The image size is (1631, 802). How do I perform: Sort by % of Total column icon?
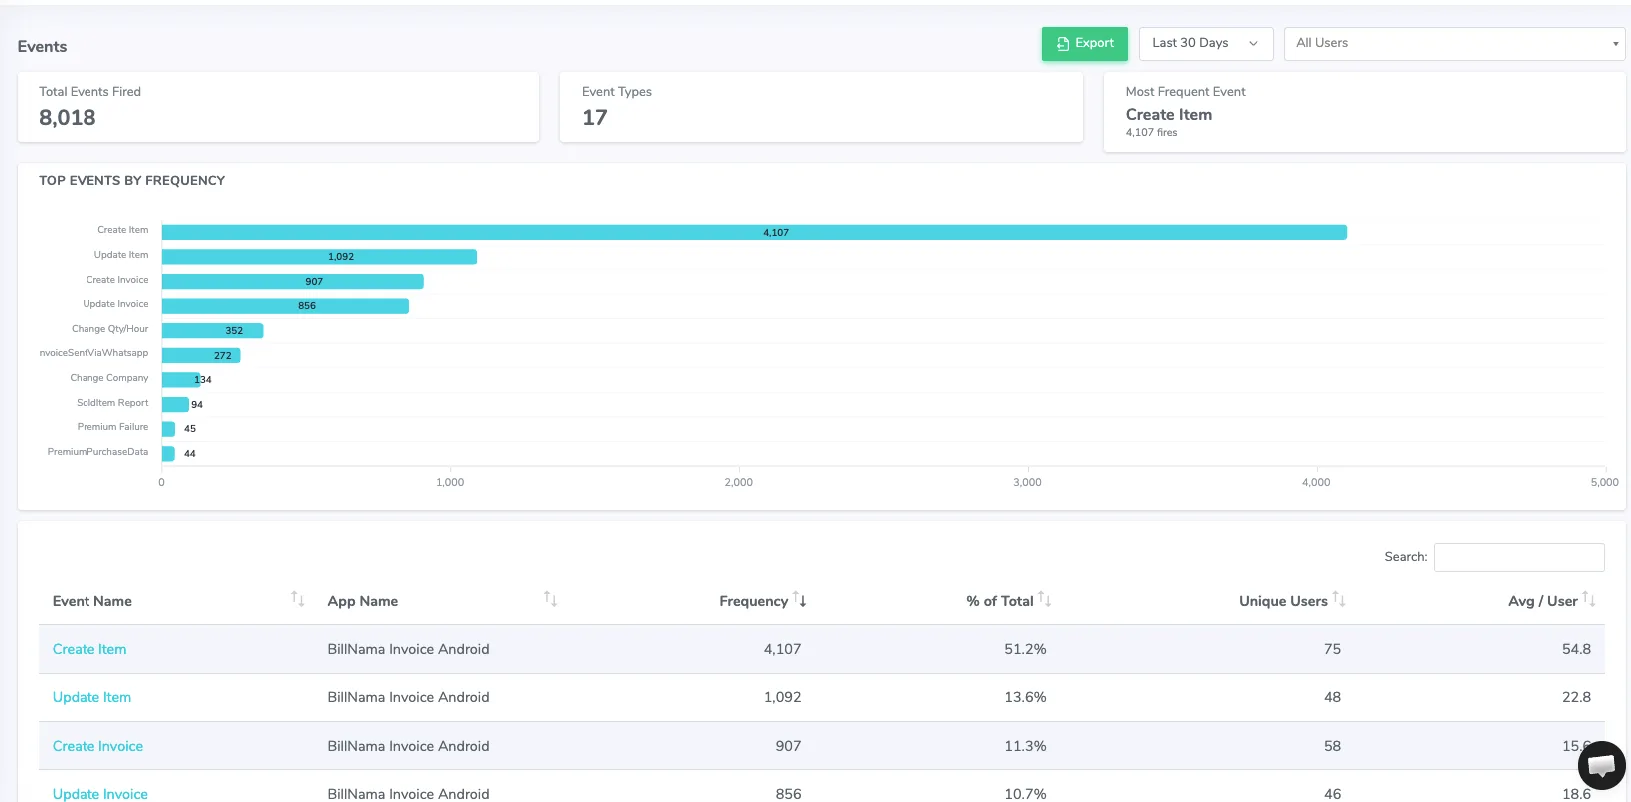click(1044, 599)
